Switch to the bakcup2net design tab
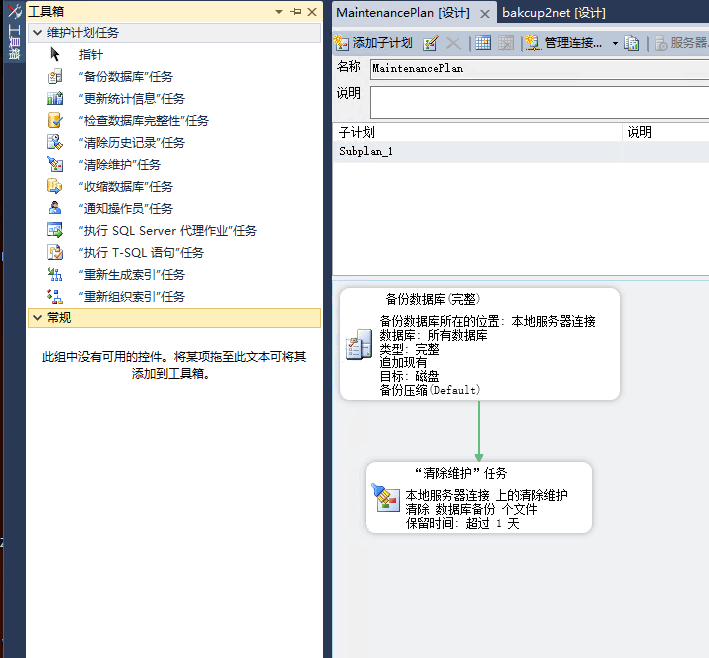The image size is (709, 658). click(x=553, y=13)
